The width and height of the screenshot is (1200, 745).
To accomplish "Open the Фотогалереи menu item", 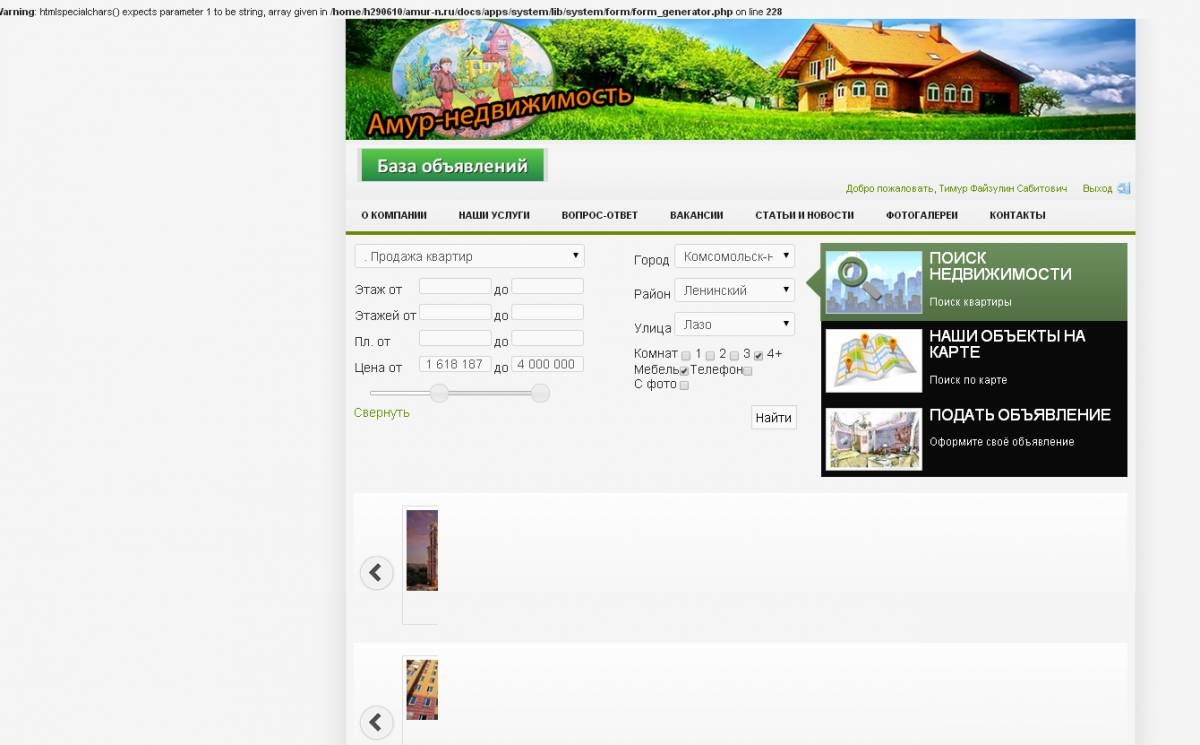I will click(922, 215).
